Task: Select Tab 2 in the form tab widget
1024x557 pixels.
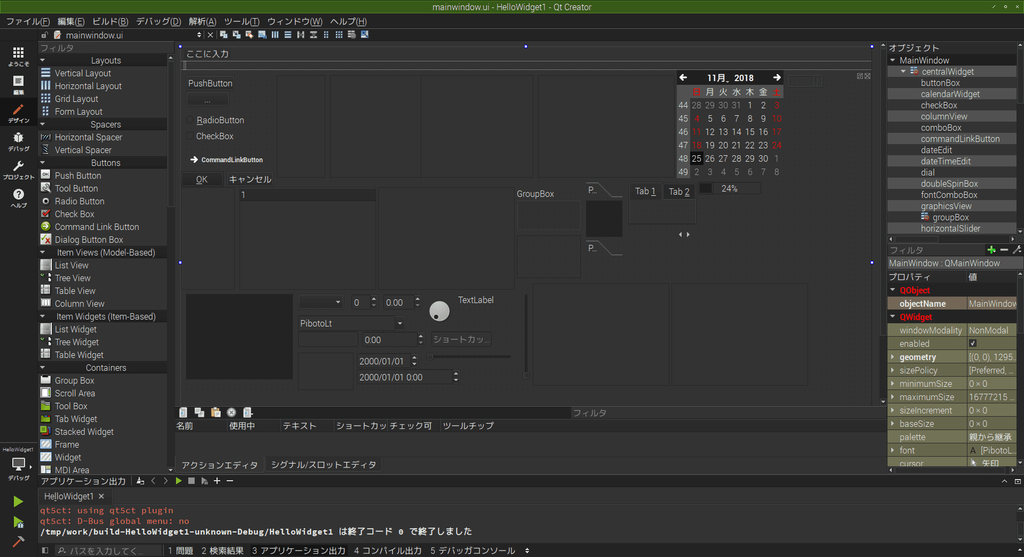Action: click(679, 191)
